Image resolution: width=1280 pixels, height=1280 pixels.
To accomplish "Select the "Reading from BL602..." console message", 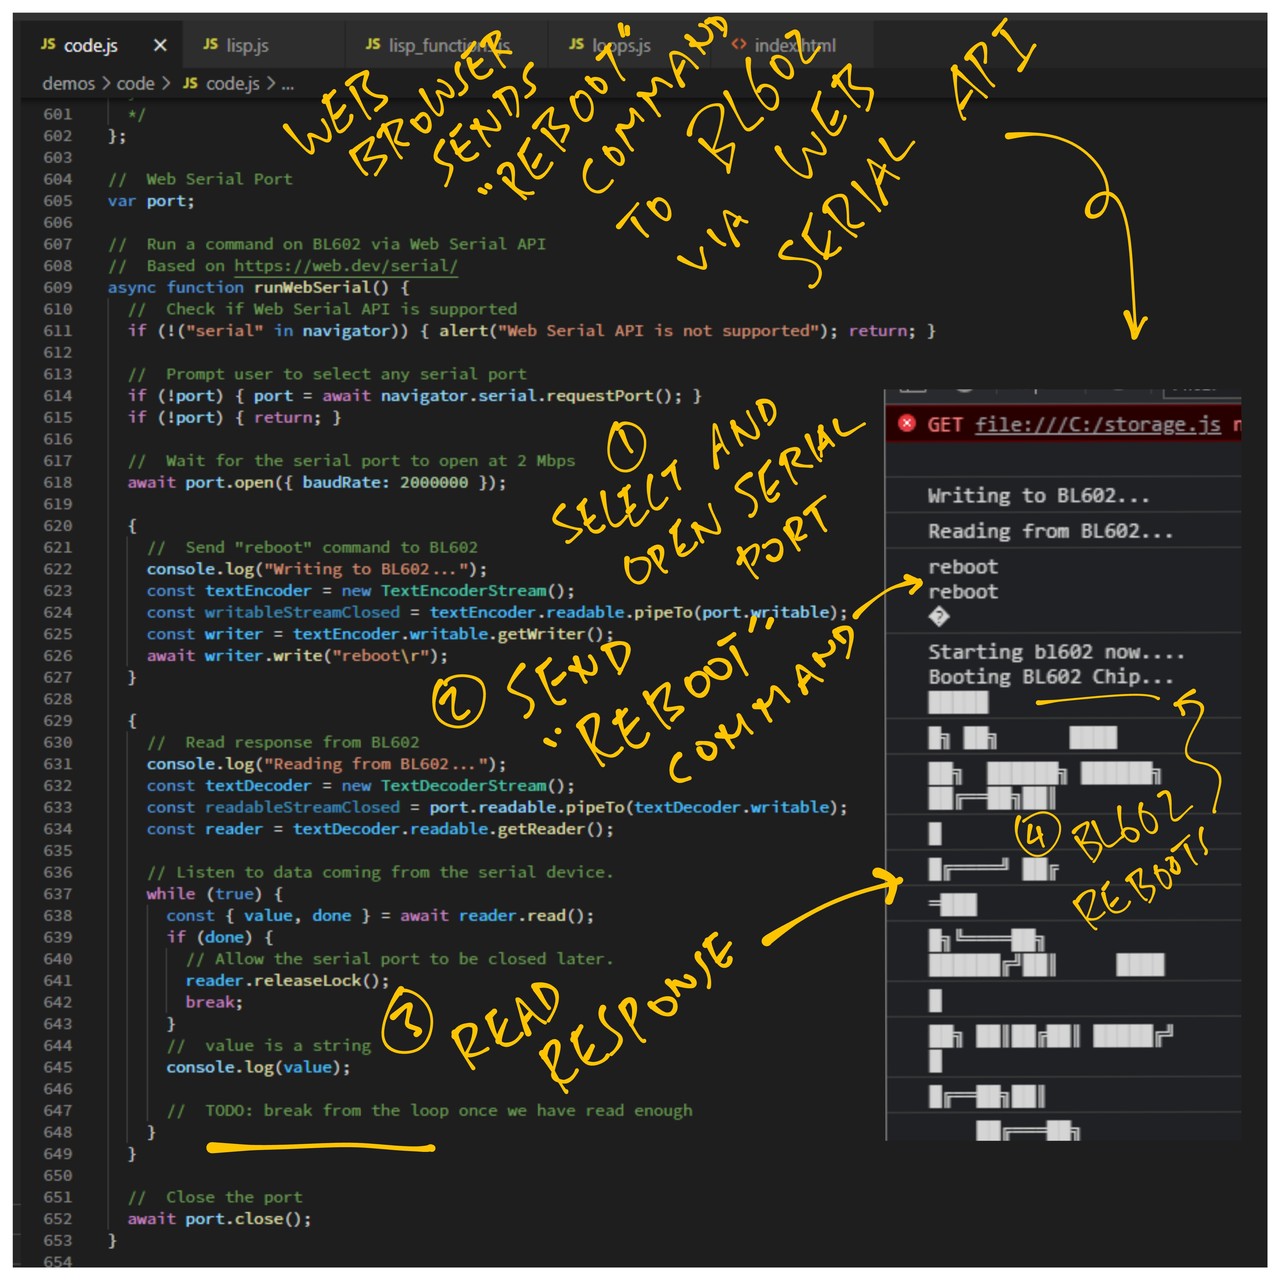I will click(x=1050, y=532).
